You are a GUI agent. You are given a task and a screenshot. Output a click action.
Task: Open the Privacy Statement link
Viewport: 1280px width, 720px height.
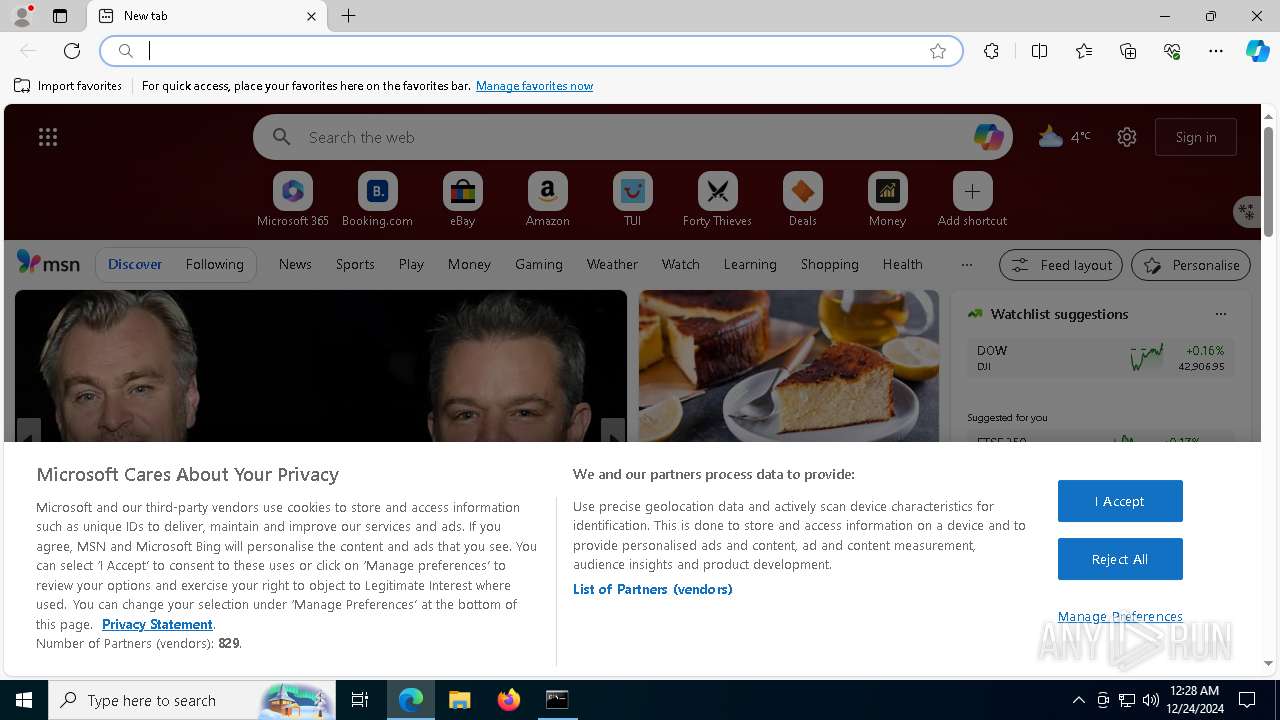point(157,624)
